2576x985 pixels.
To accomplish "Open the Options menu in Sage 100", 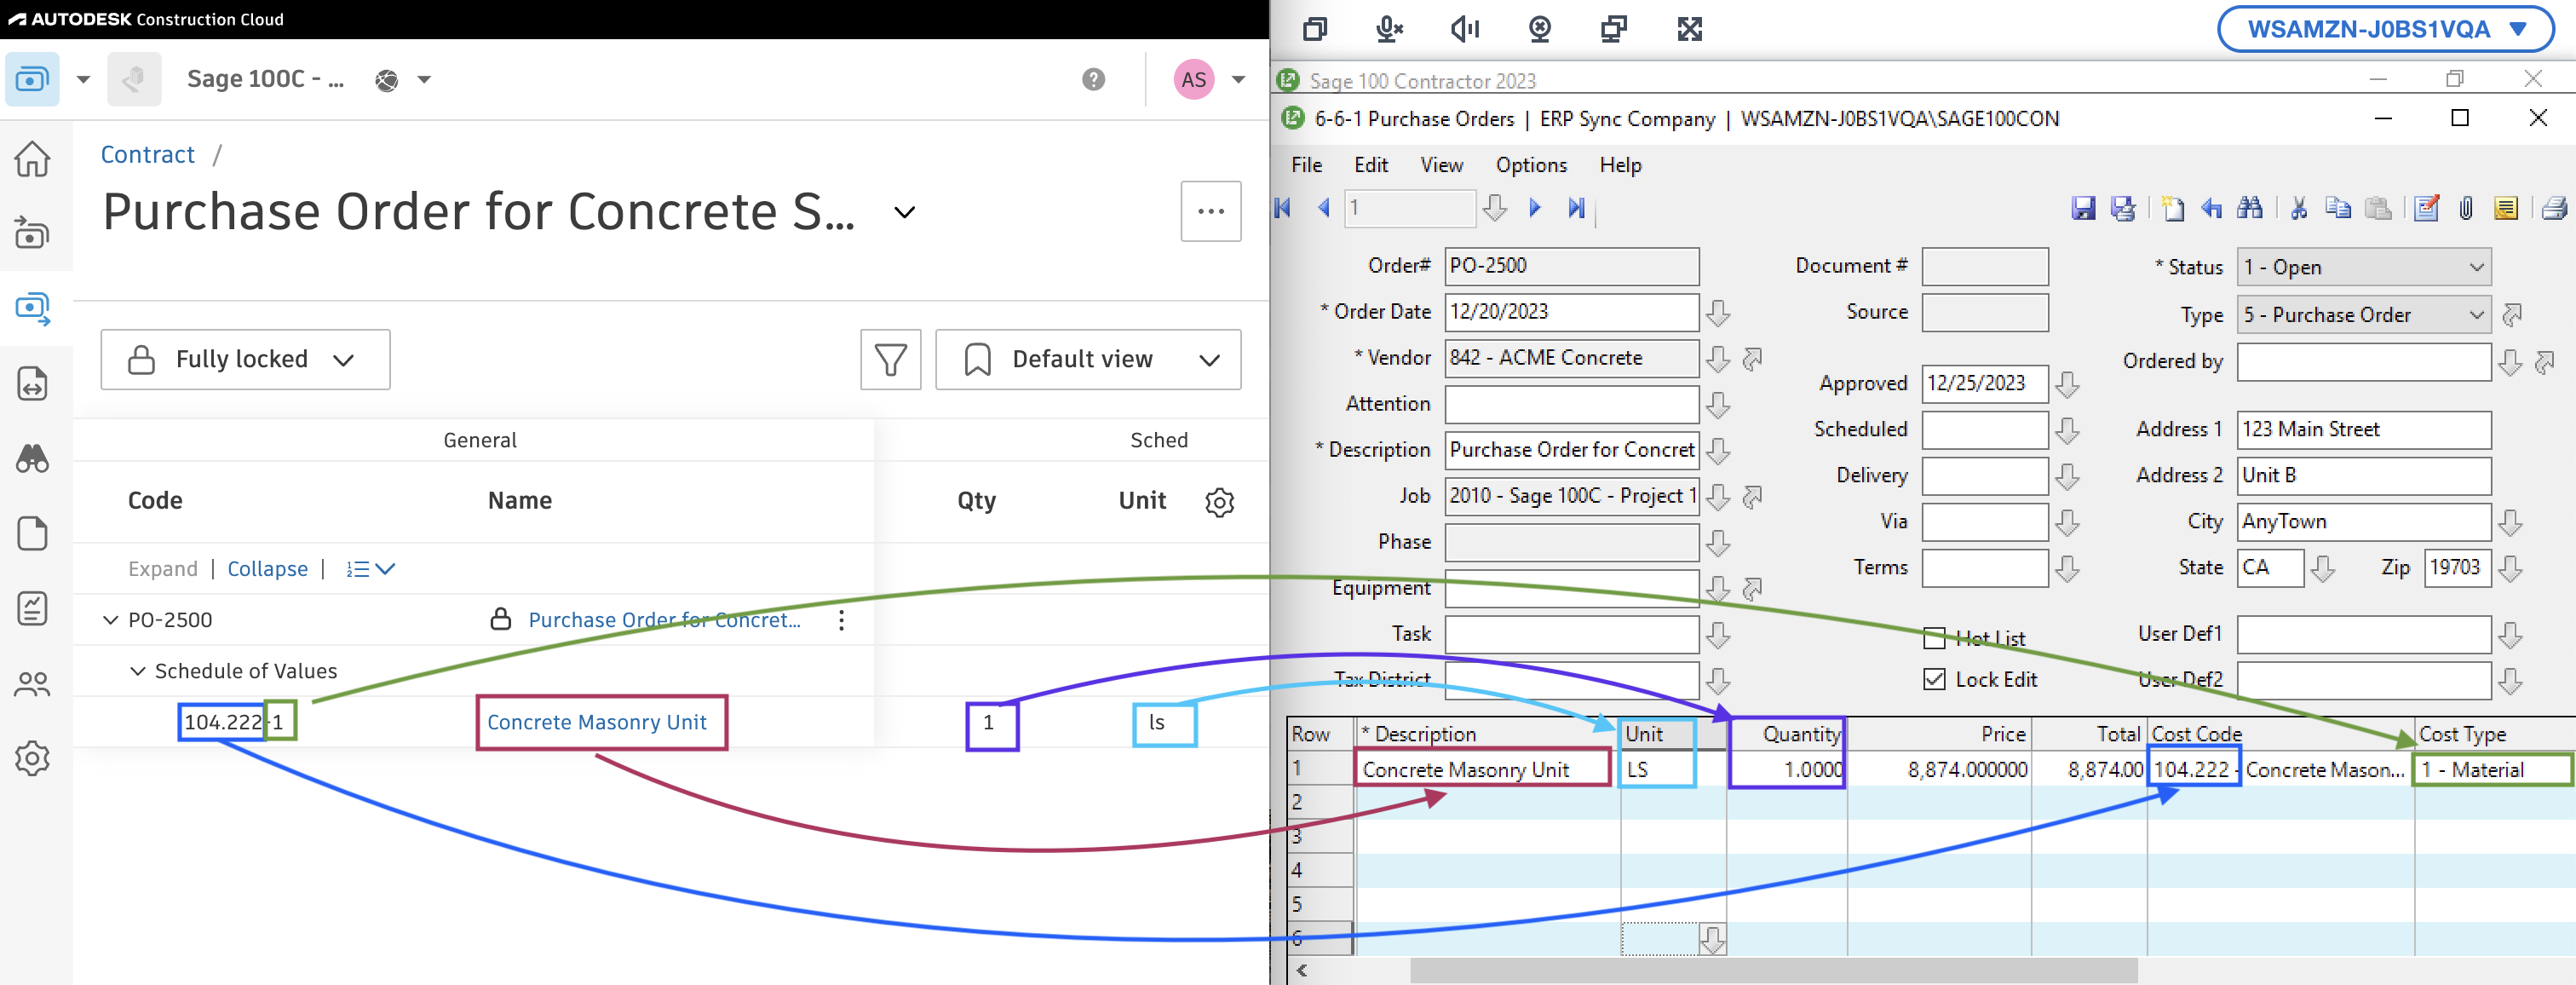I will (x=1528, y=164).
